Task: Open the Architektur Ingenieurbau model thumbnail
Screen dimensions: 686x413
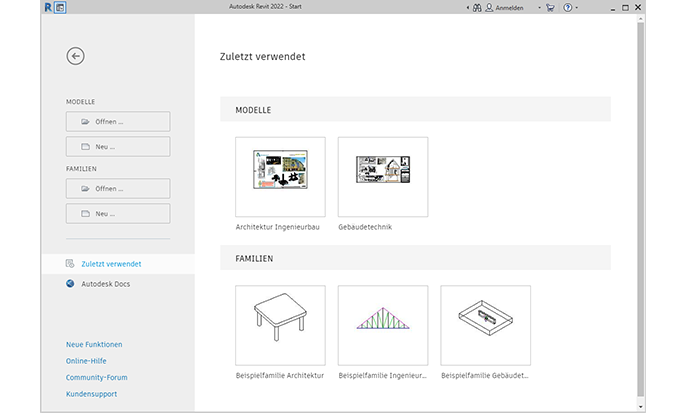Action: (x=280, y=177)
